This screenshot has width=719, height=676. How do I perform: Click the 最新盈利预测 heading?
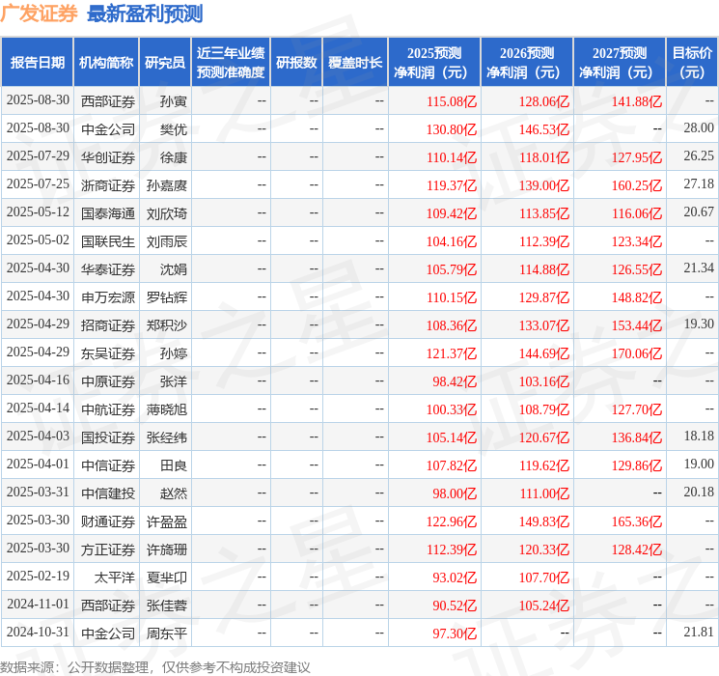coord(145,14)
